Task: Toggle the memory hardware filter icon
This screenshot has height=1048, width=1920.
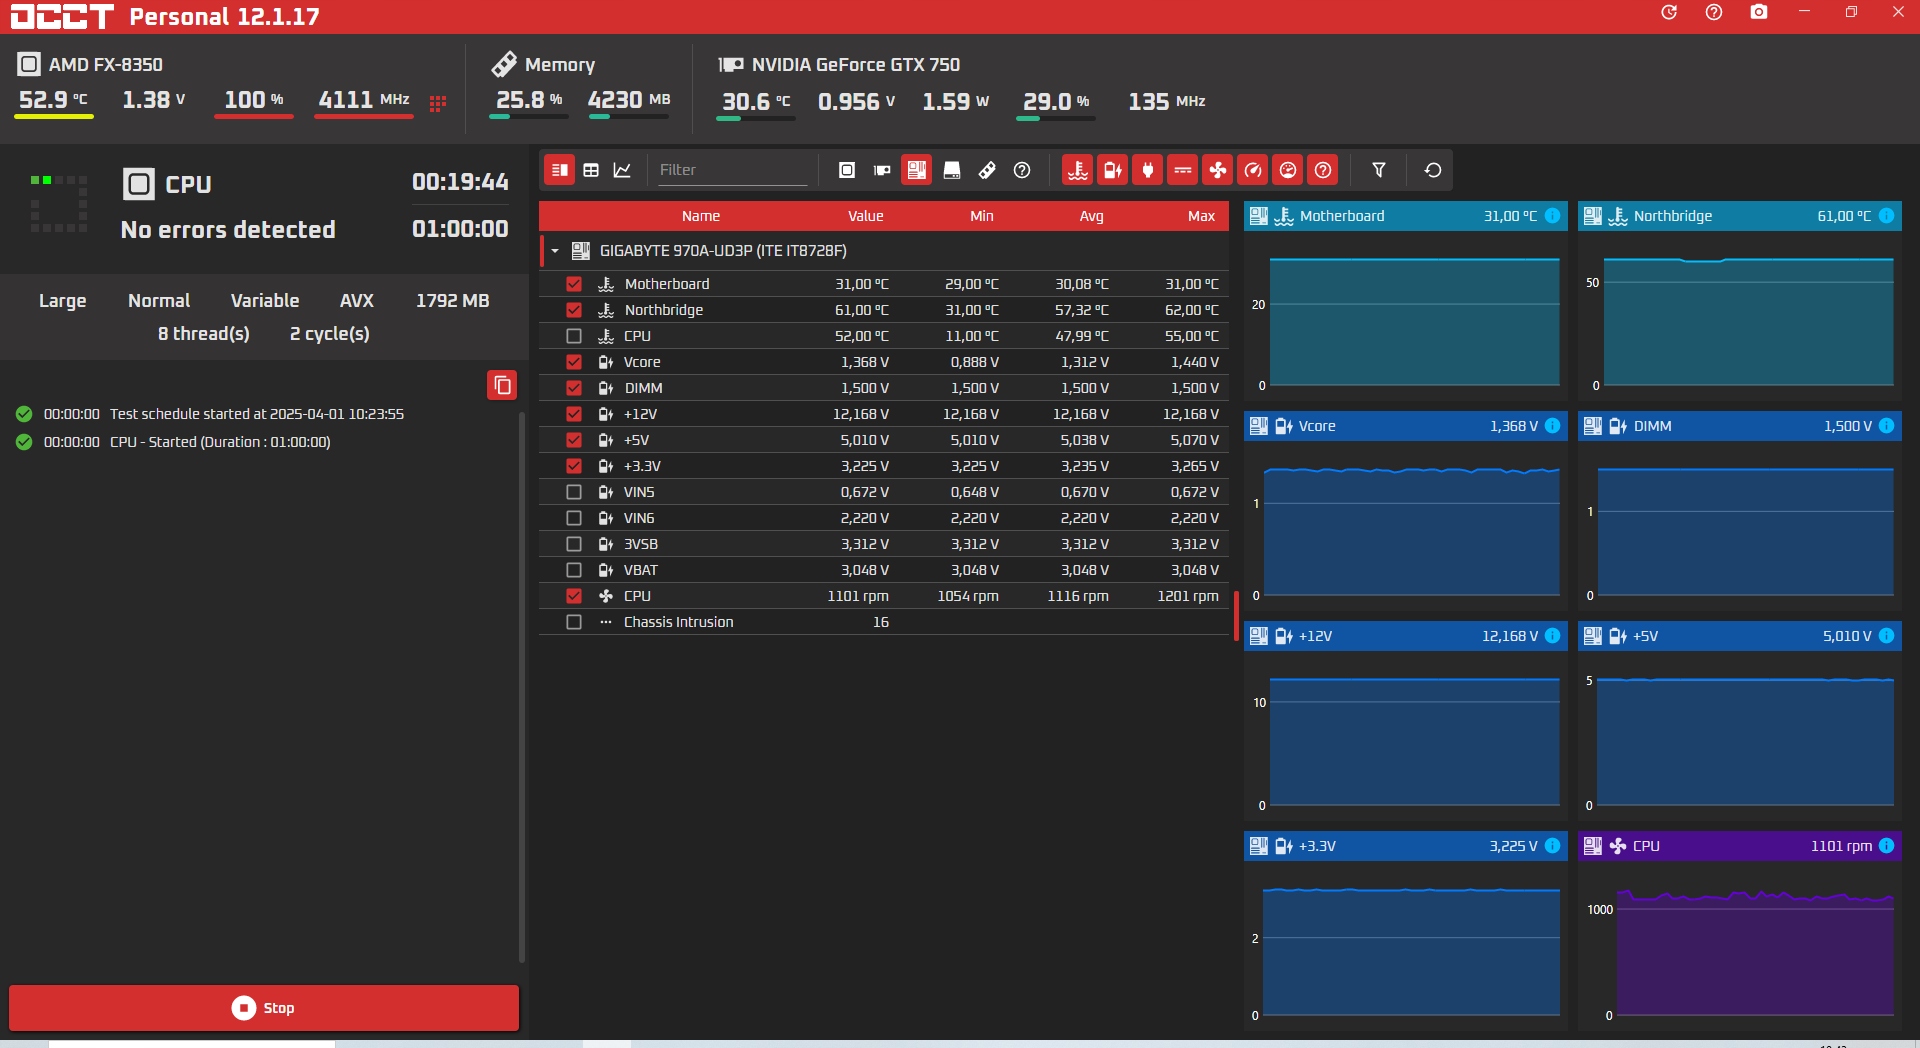Action: coord(987,170)
